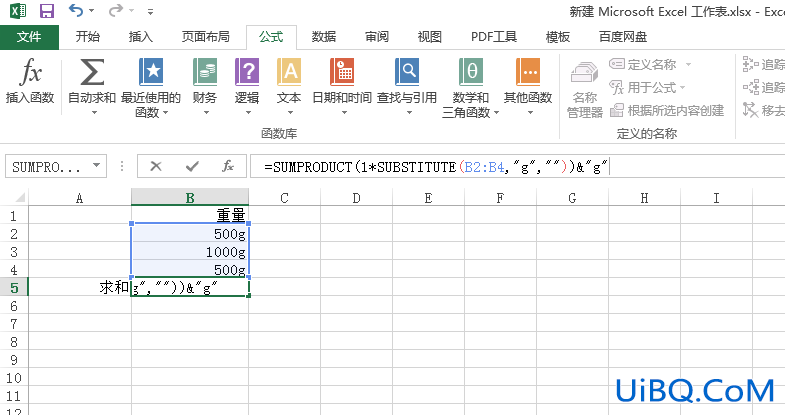Open the Name Manager (名称管理器) icon

pos(584,73)
